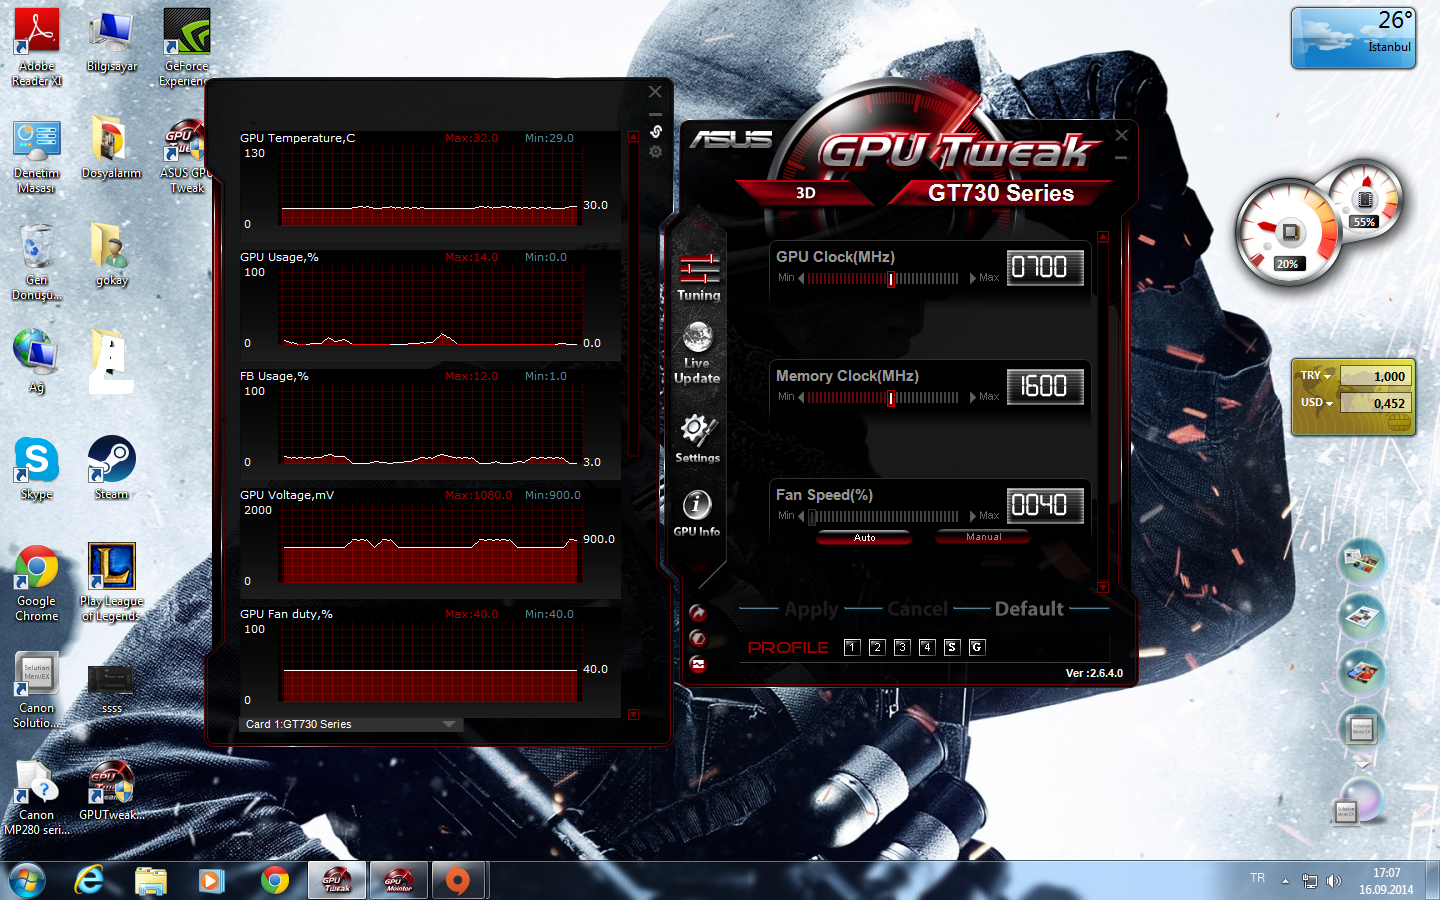Screen dimensions: 1440x900
Task: Select profile slot 1
Action: [x=852, y=647]
